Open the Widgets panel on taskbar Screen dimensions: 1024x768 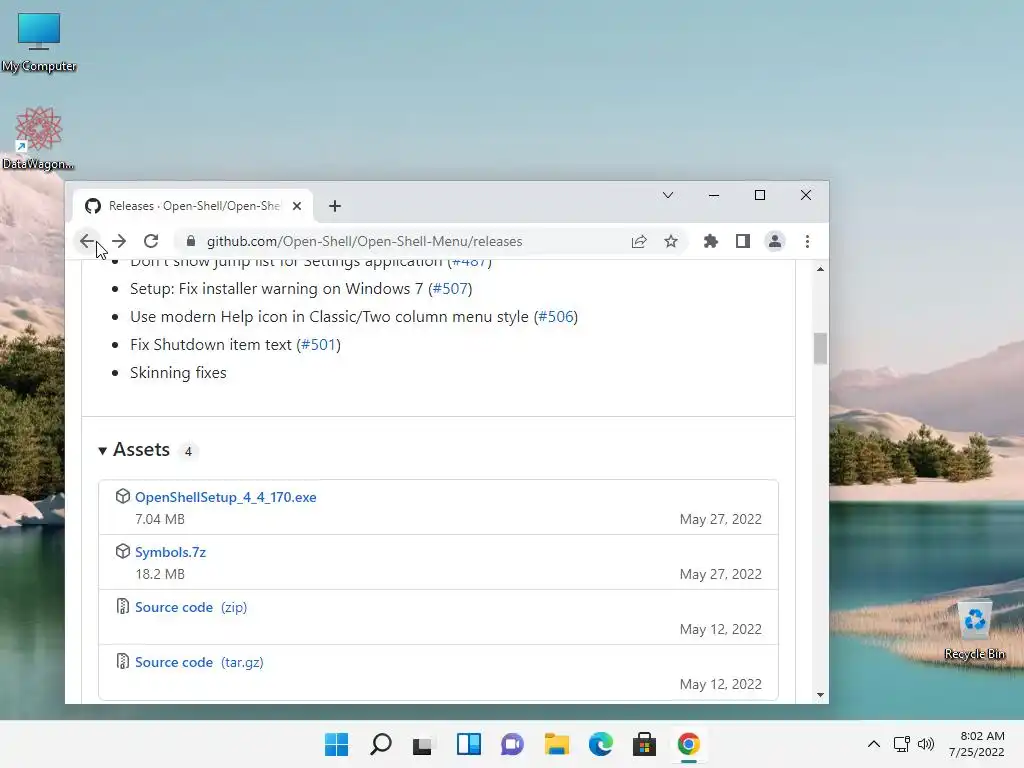[x=468, y=744]
